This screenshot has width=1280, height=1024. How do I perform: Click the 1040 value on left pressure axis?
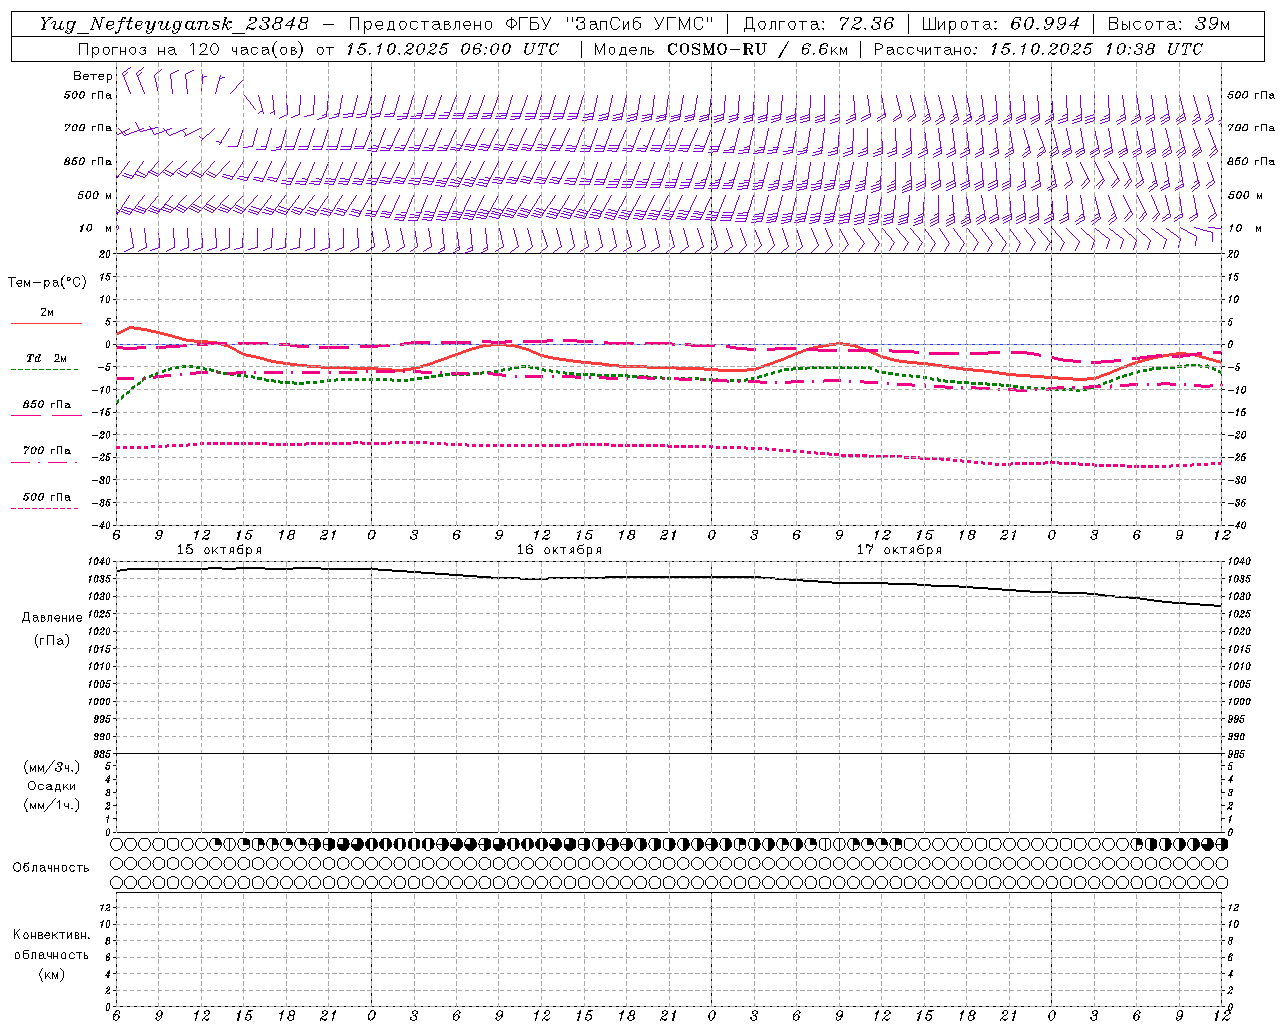[101, 562]
